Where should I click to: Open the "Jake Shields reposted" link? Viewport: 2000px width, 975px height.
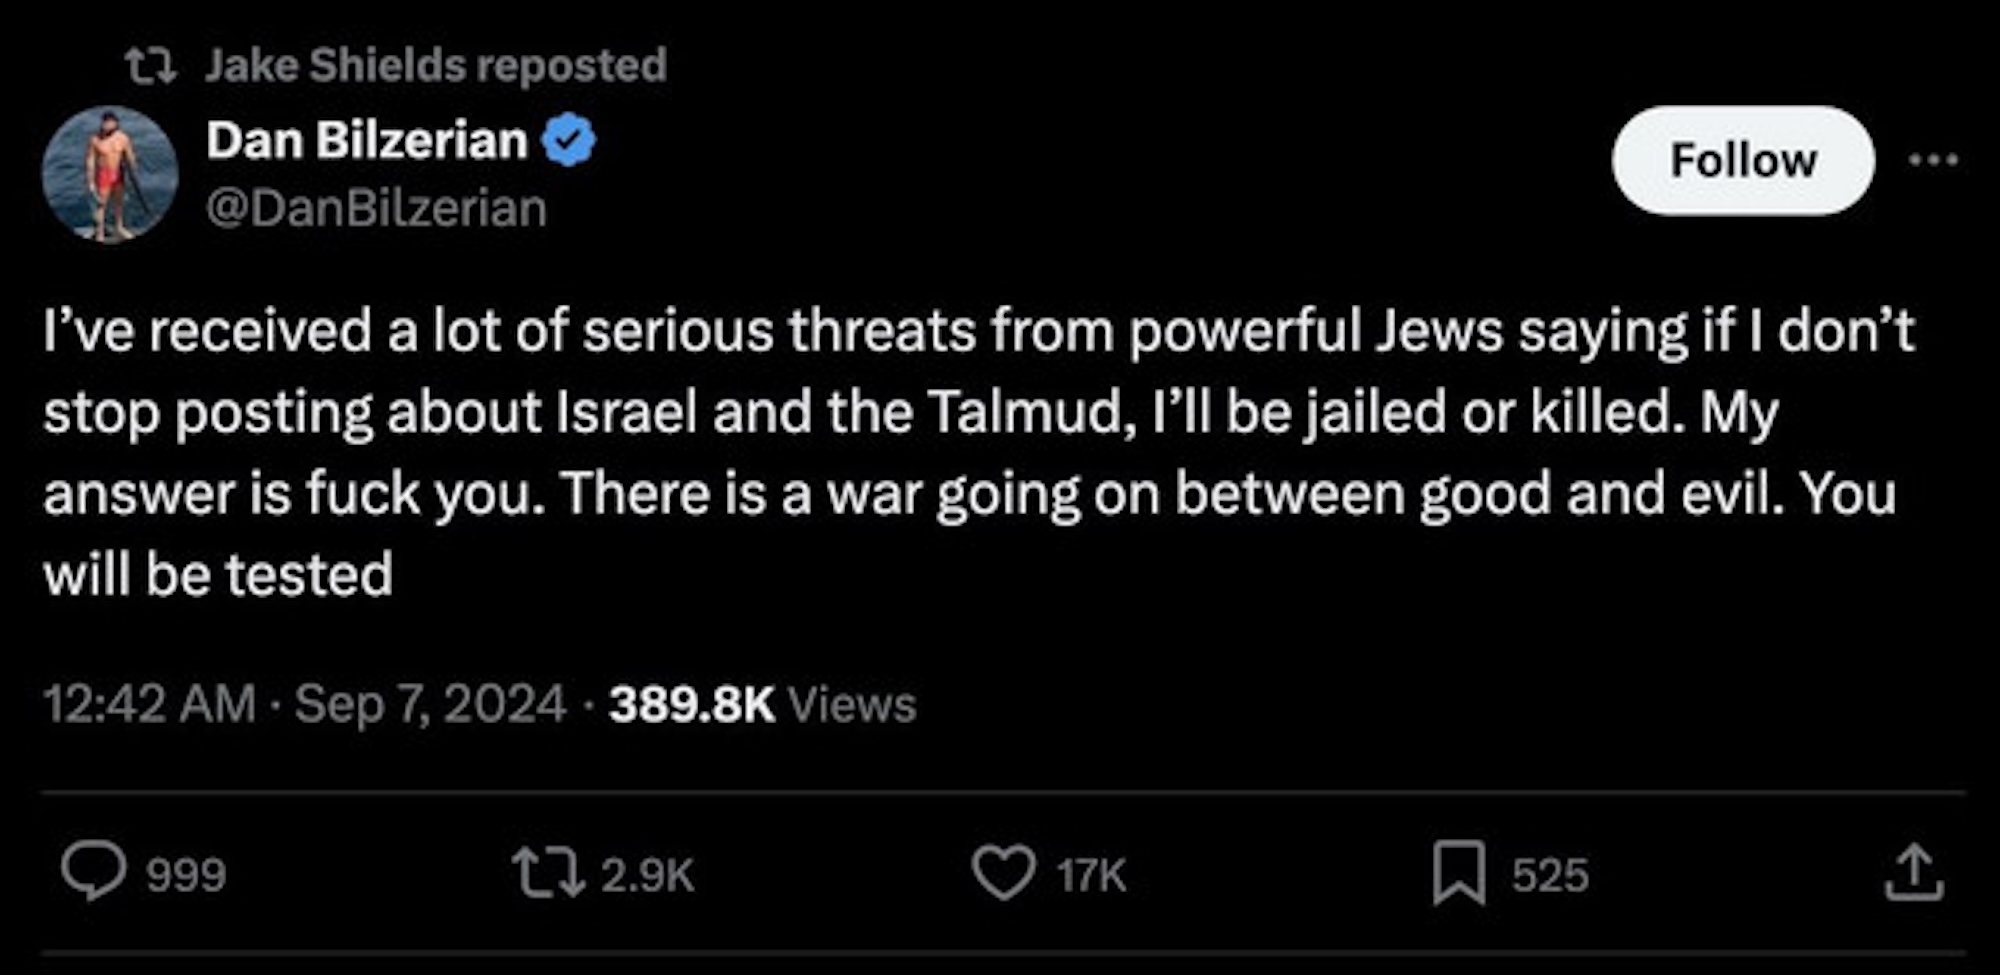(436, 66)
